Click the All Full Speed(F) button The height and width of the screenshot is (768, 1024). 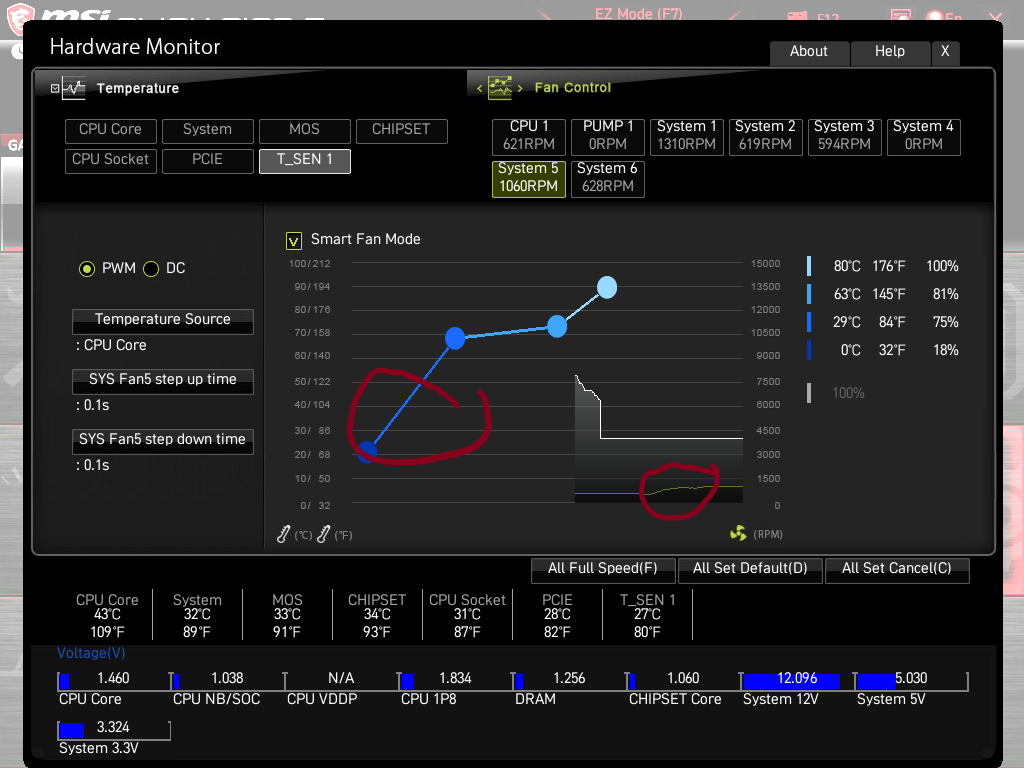pyautogui.click(x=603, y=569)
